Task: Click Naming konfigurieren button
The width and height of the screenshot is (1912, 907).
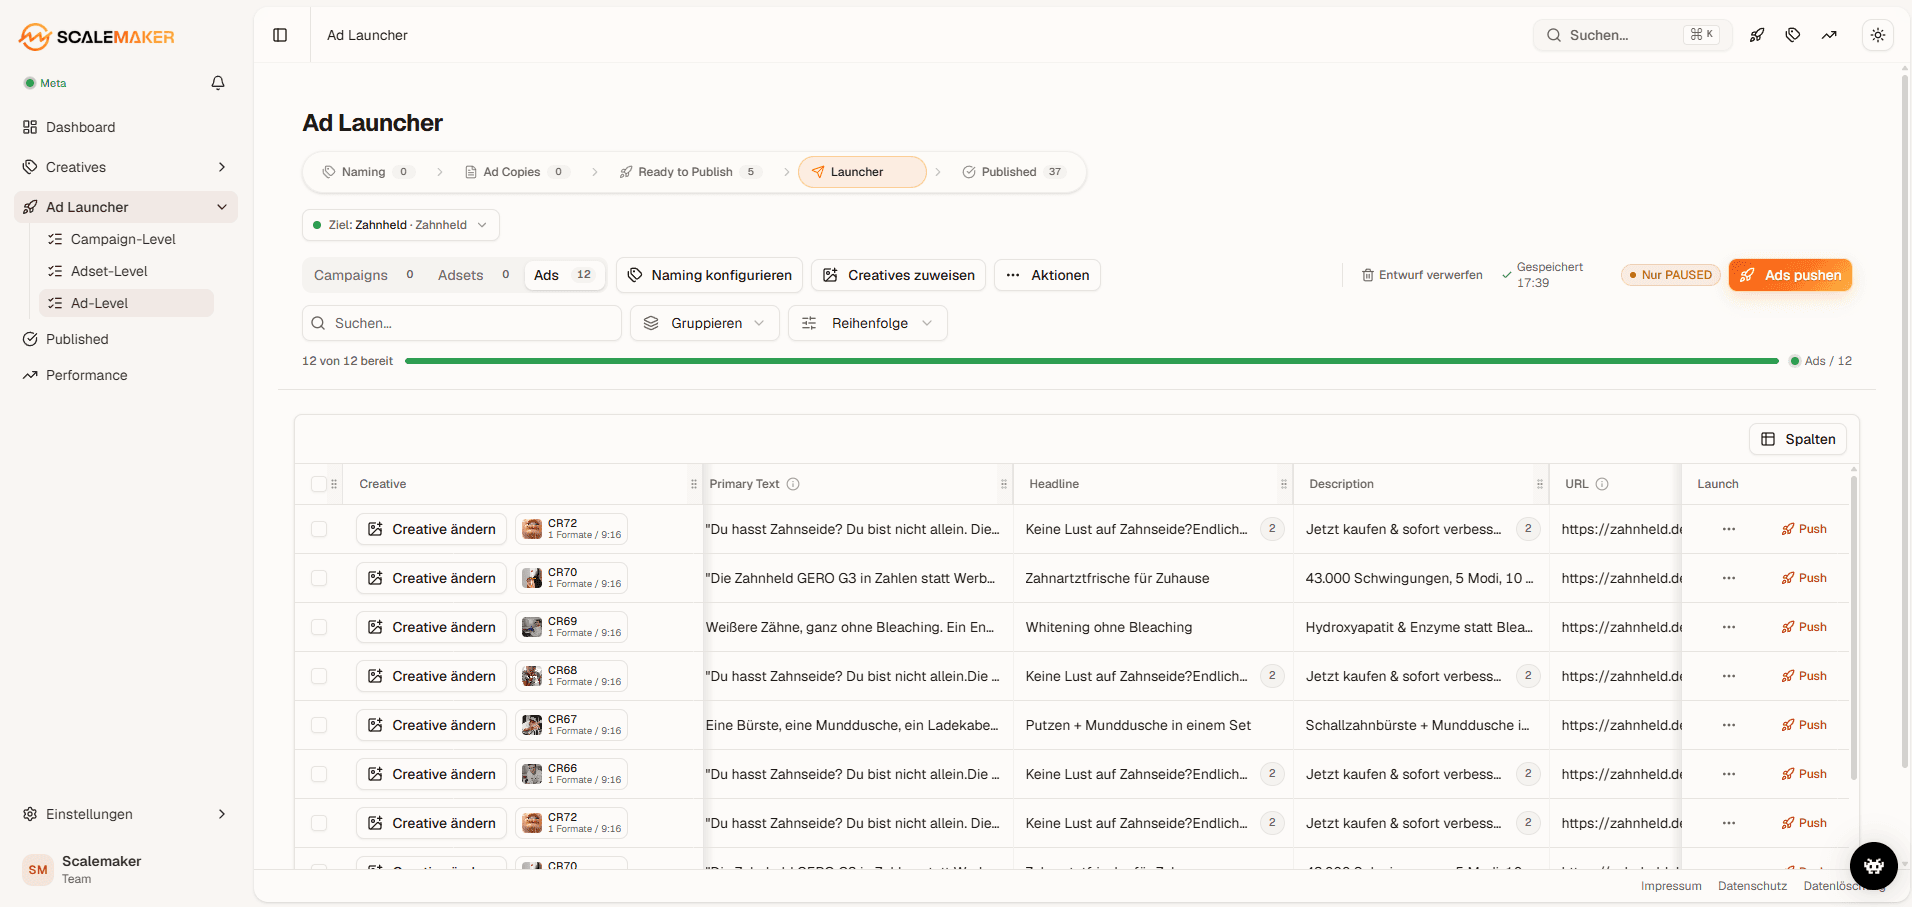Action: coord(710,275)
